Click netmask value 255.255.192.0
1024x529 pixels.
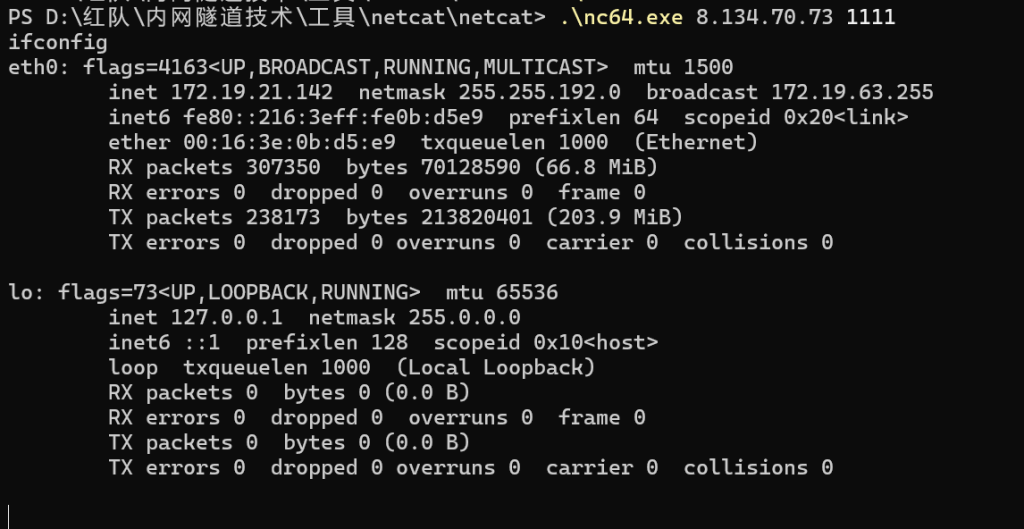coord(539,92)
